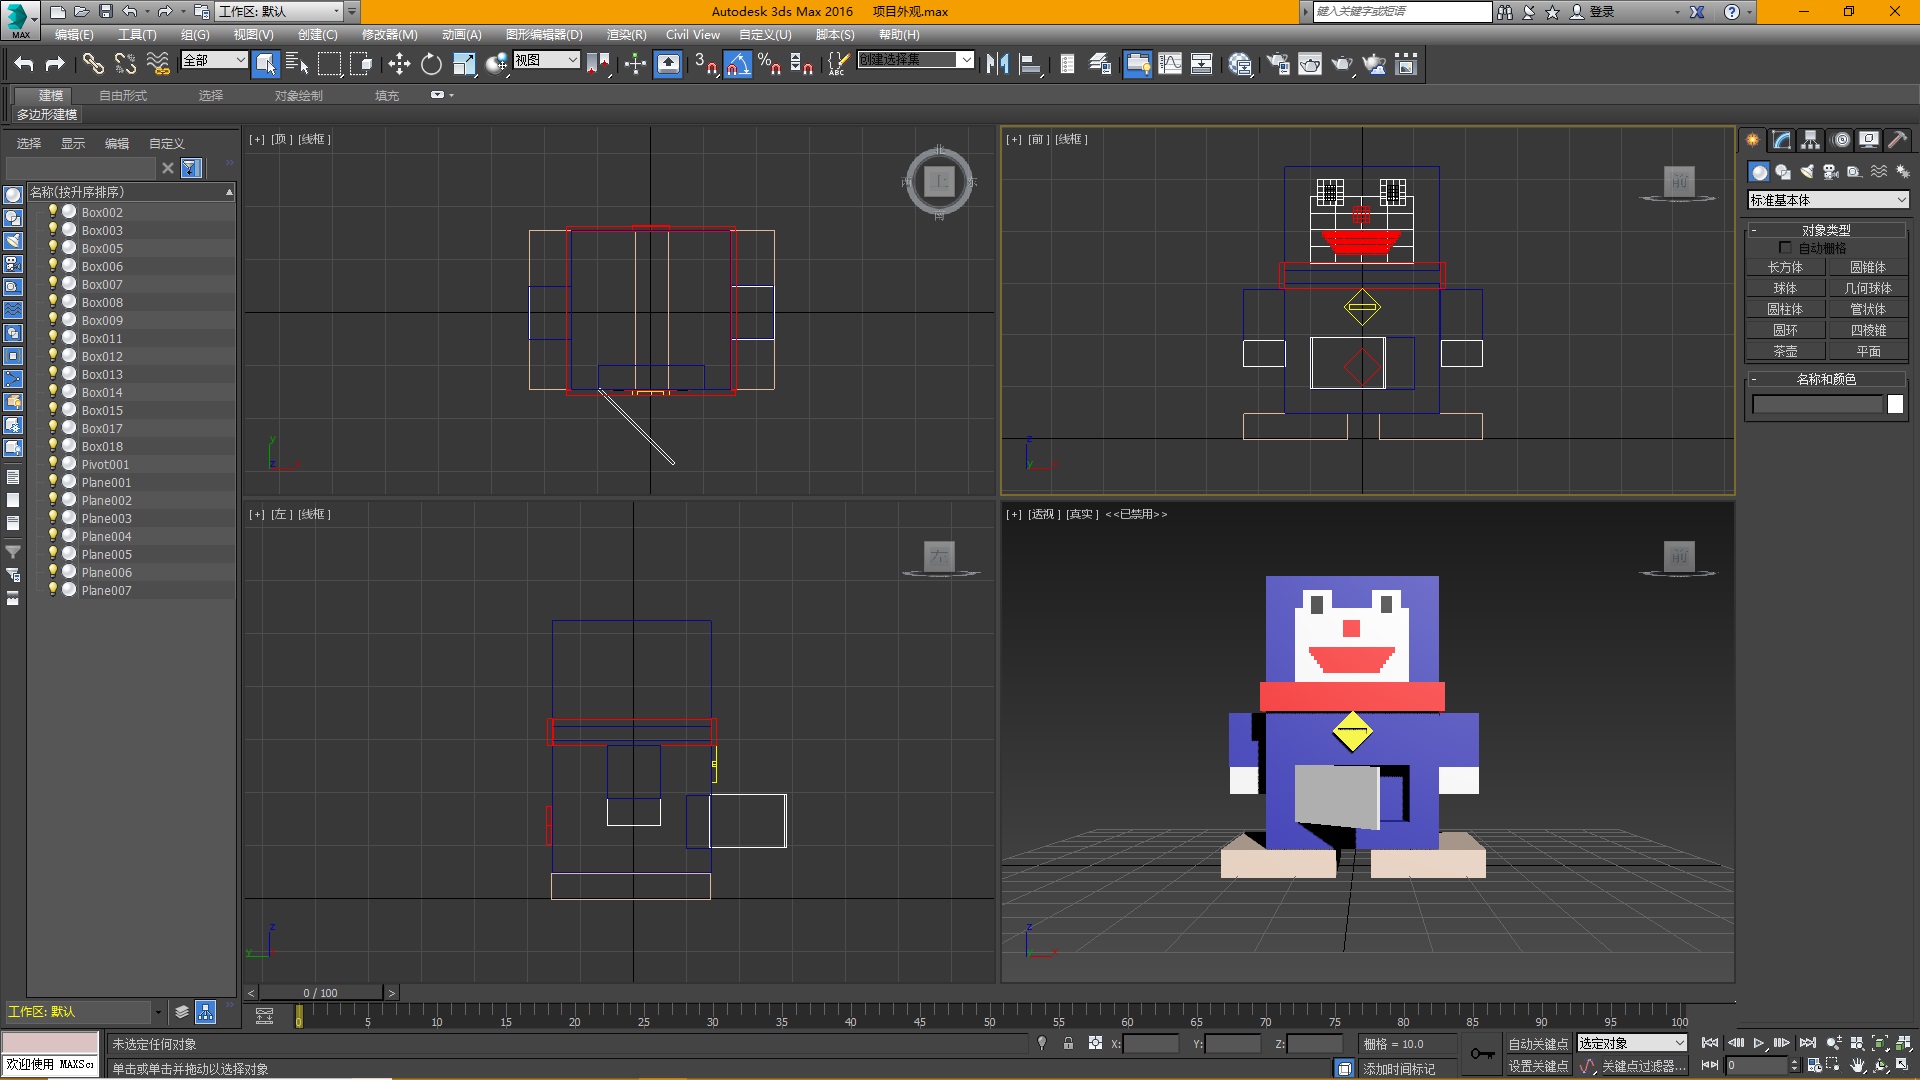Create a 球体 sphere primitive
1920x1080 pixels.
point(1785,288)
